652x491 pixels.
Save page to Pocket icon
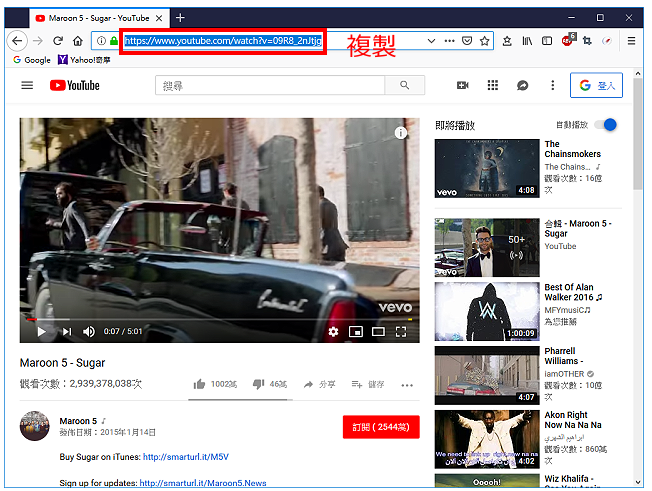coord(467,41)
